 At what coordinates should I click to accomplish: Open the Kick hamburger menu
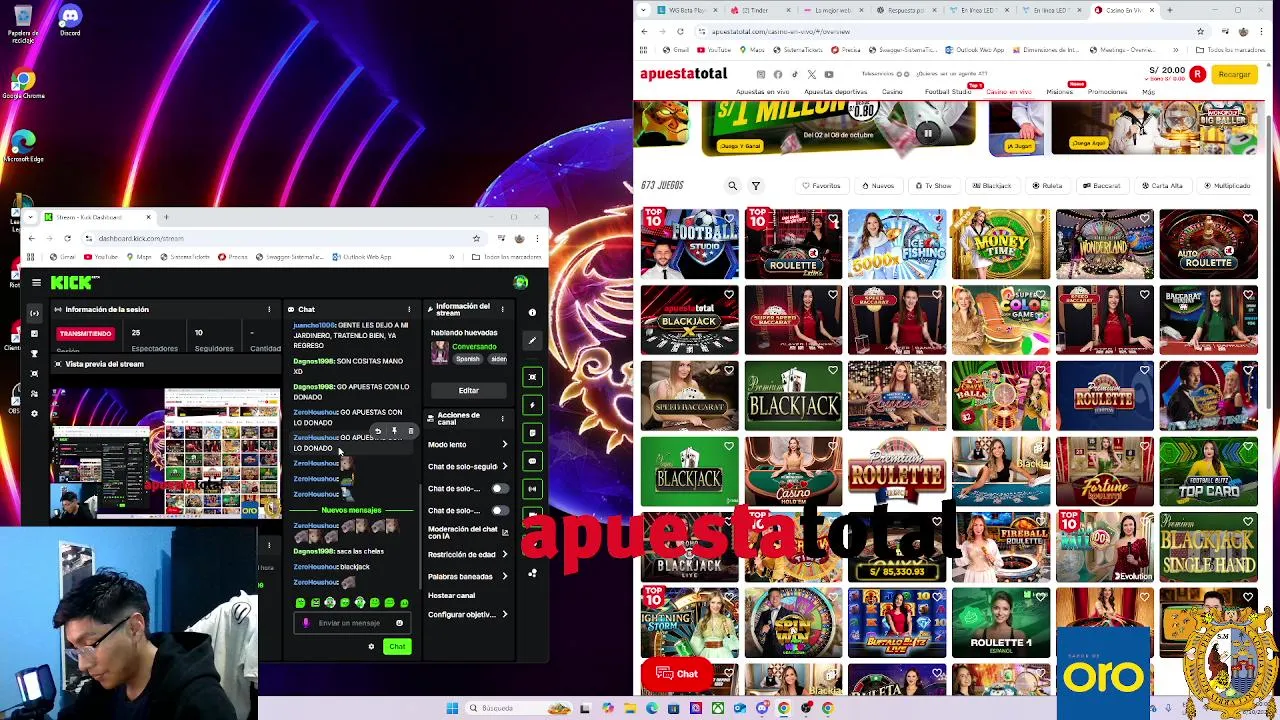point(36,283)
